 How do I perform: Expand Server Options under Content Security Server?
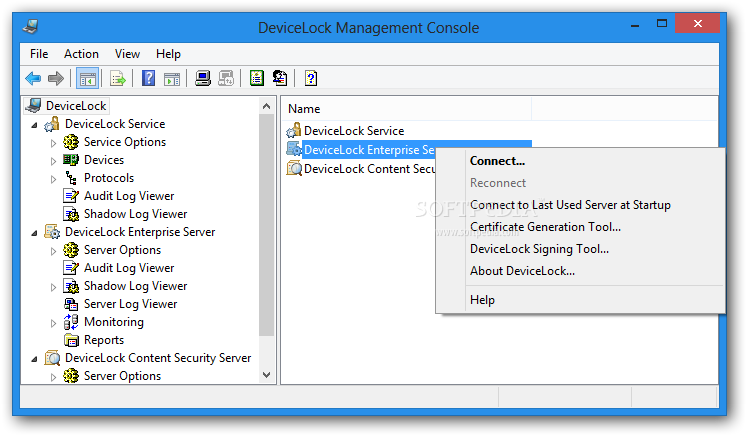(x=53, y=377)
